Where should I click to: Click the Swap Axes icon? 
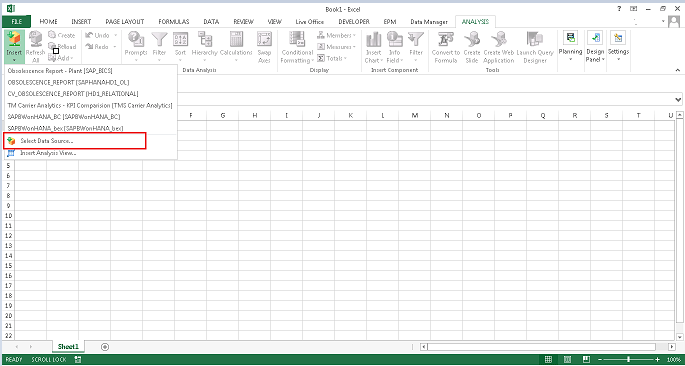[x=264, y=39]
